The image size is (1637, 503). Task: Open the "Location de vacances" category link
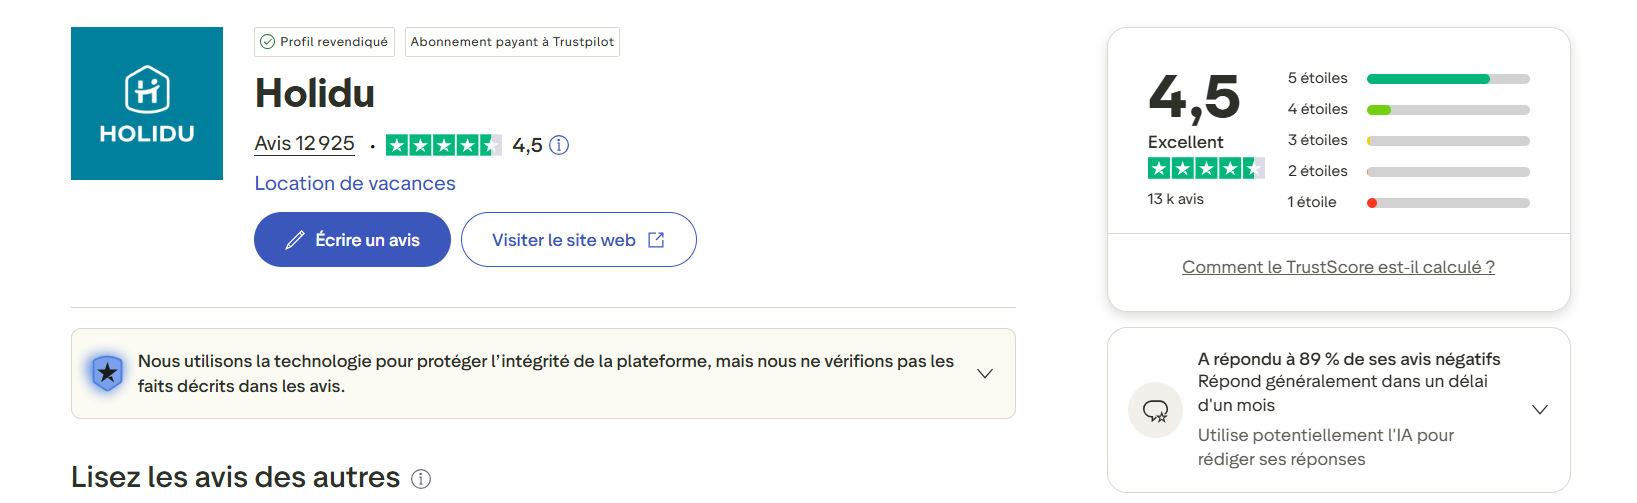[x=355, y=184]
